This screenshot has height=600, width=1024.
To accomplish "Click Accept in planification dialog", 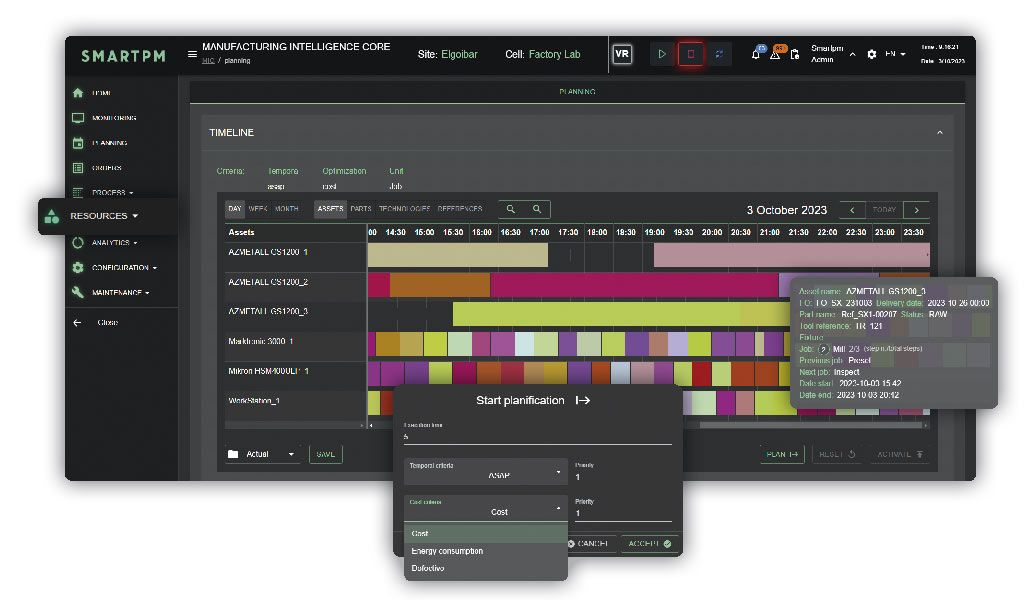I will pyautogui.click(x=649, y=544).
